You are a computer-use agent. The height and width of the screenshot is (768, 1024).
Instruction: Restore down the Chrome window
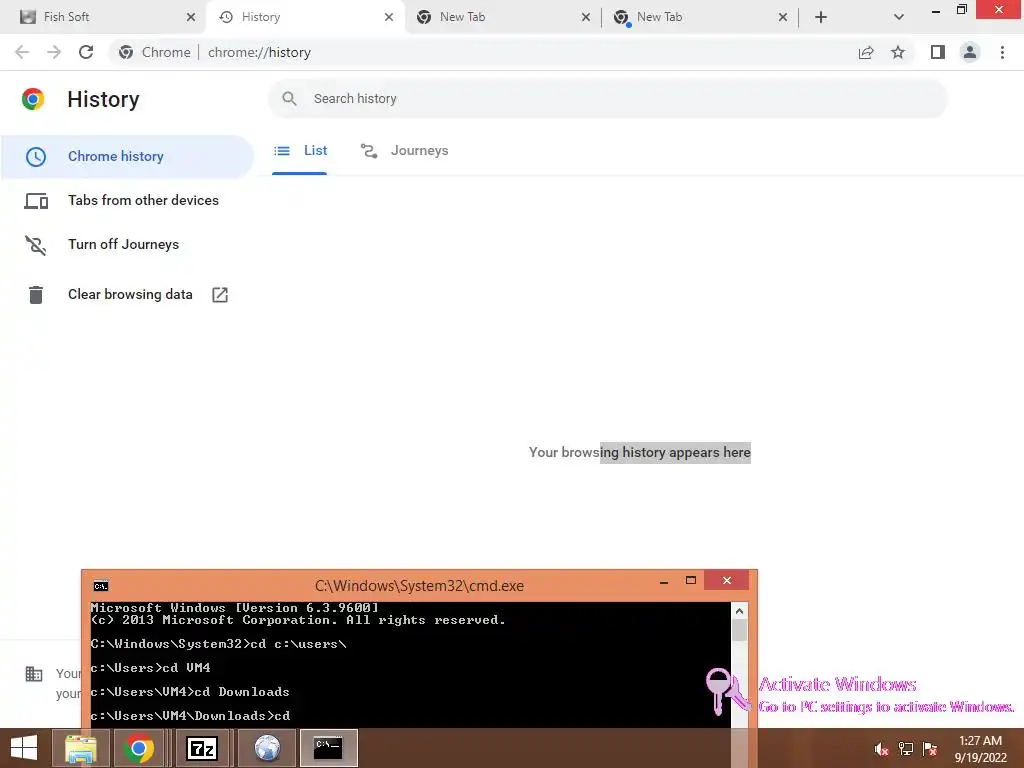[961, 10]
